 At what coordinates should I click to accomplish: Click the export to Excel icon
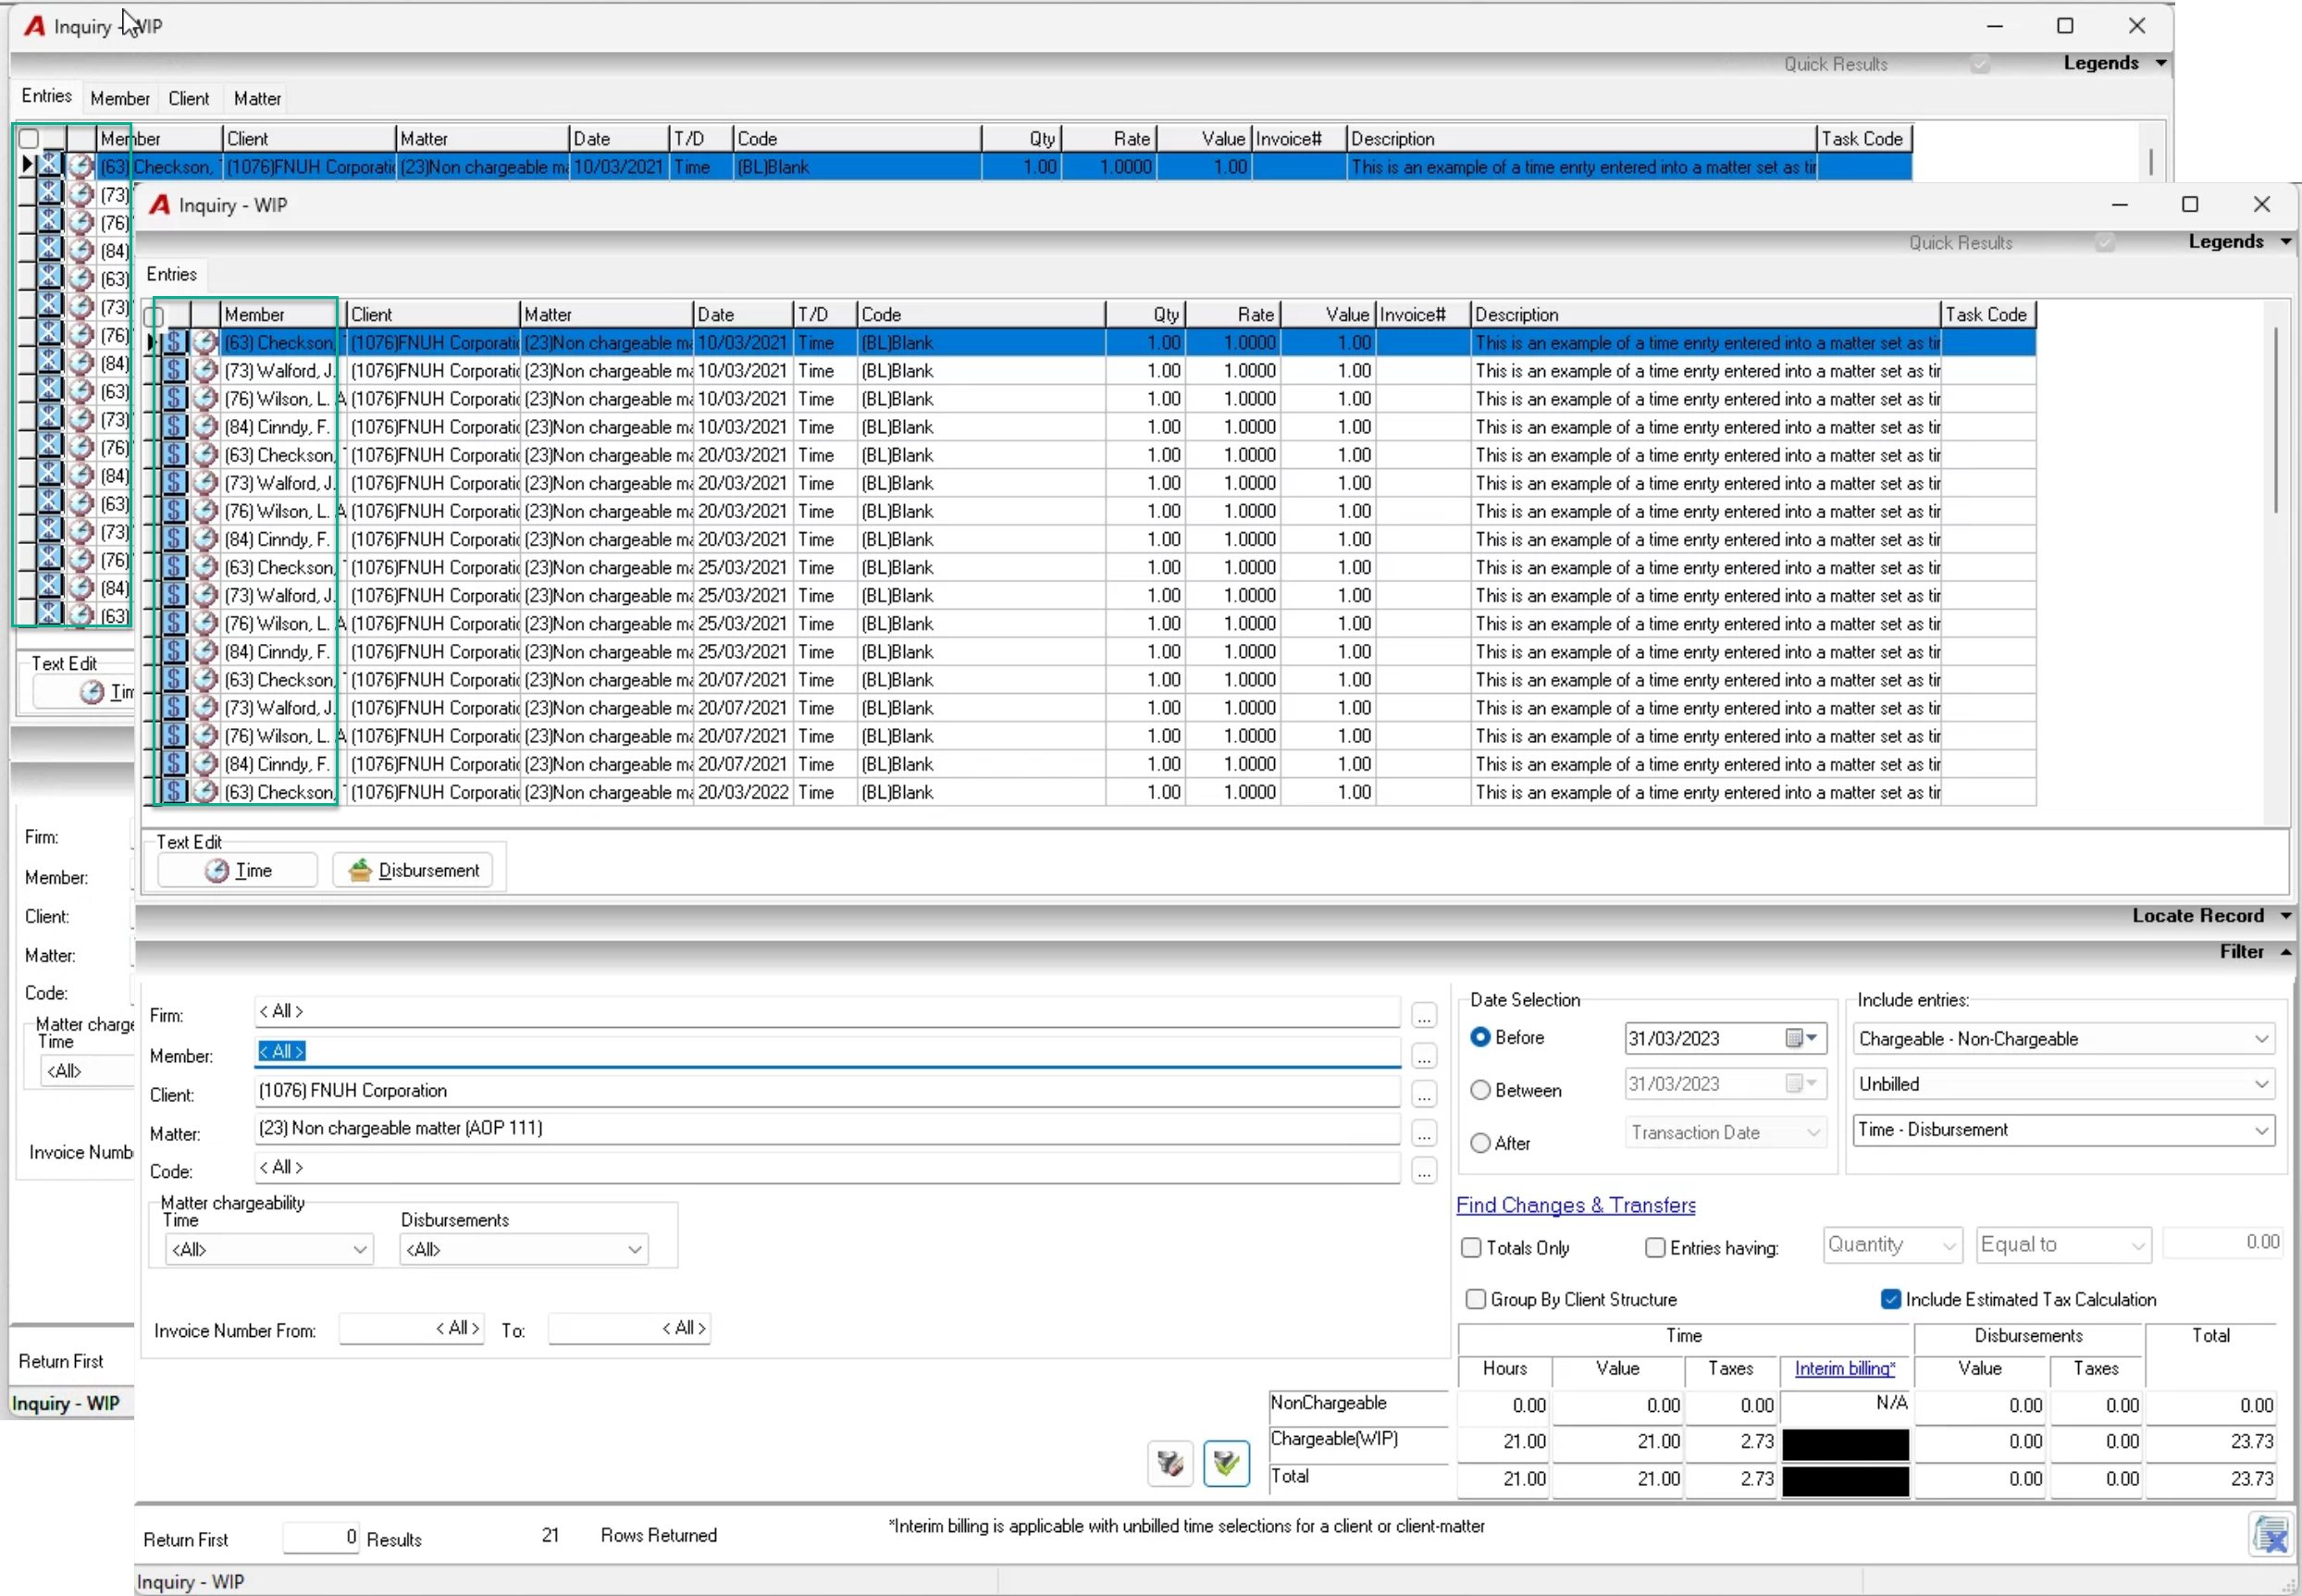(2270, 1535)
